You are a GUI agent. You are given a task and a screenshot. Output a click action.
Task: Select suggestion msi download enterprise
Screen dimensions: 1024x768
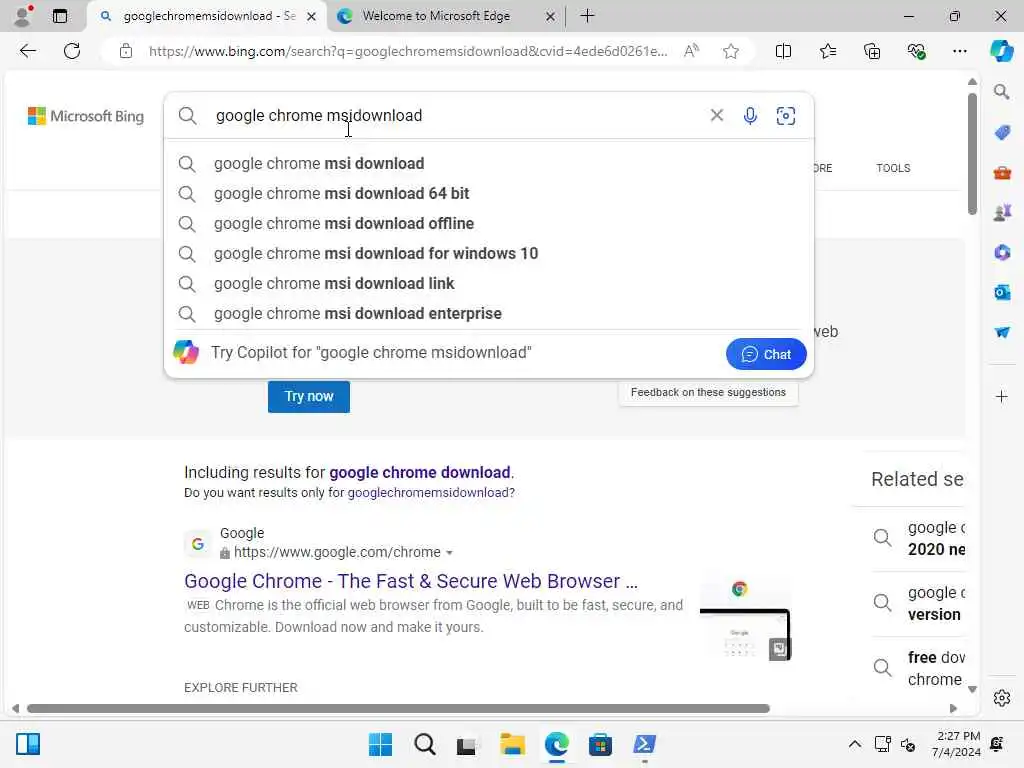point(488,313)
